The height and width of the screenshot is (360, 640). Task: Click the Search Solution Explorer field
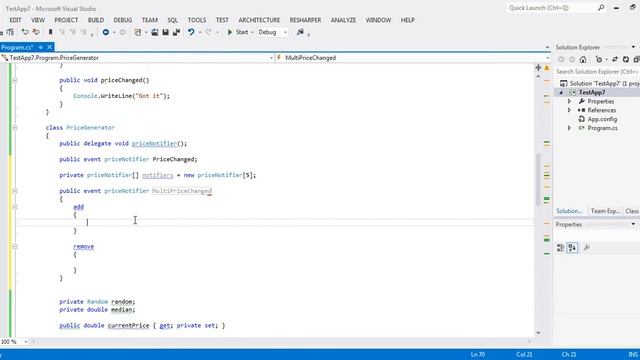click(x=596, y=71)
